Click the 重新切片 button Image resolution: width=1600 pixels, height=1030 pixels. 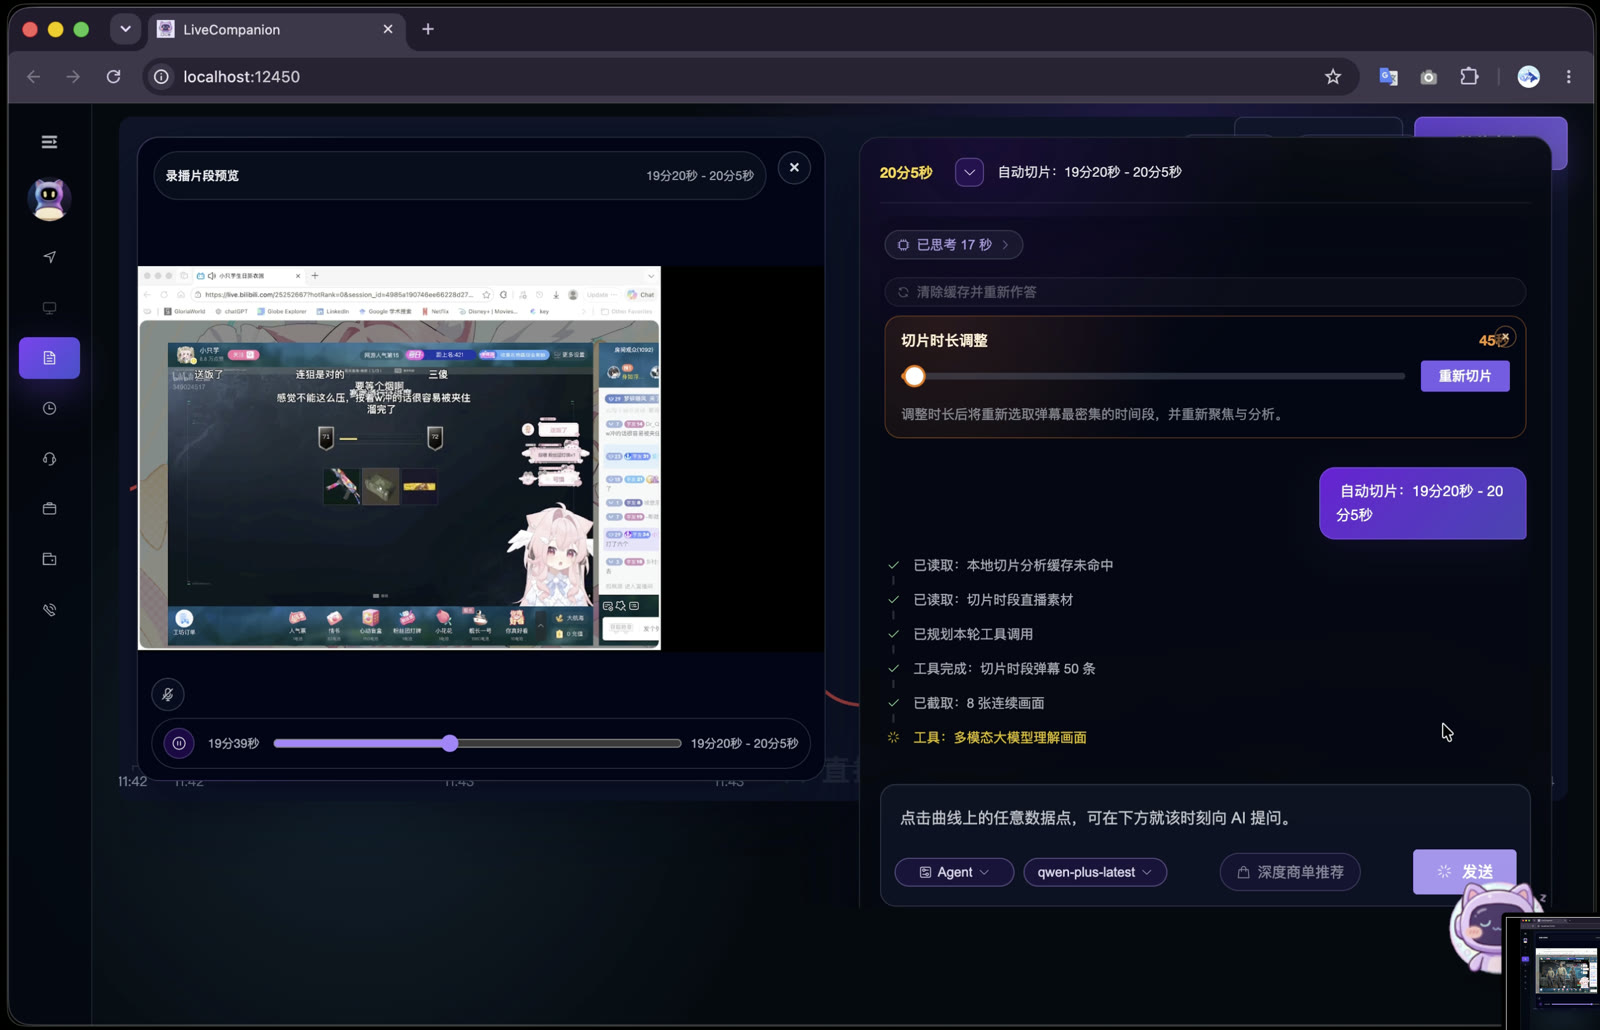tap(1465, 376)
